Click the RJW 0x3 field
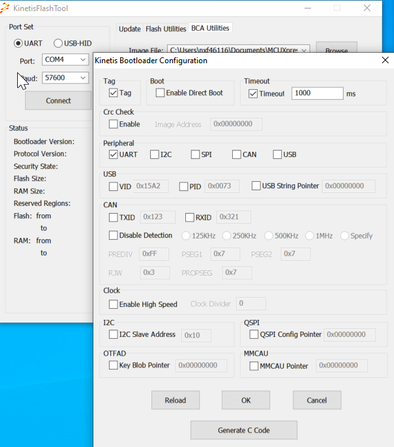394x447 pixels. pos(155,273)
